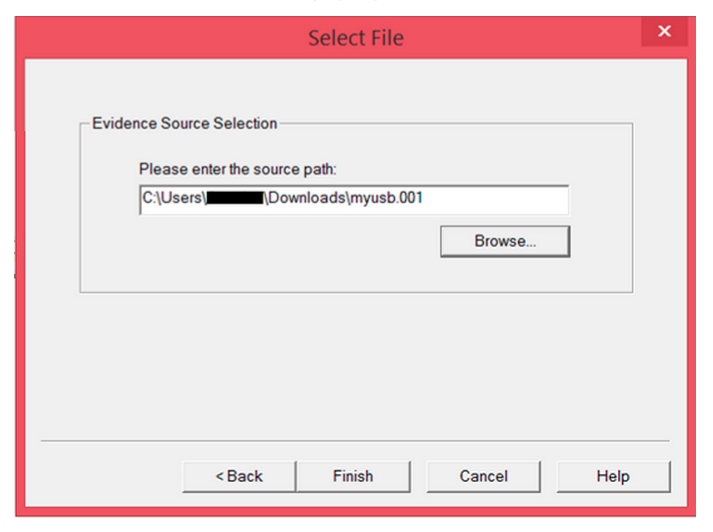Go back with the < Back button
Viewport: 713px width, 532px height.
click(x=239, y=477)
